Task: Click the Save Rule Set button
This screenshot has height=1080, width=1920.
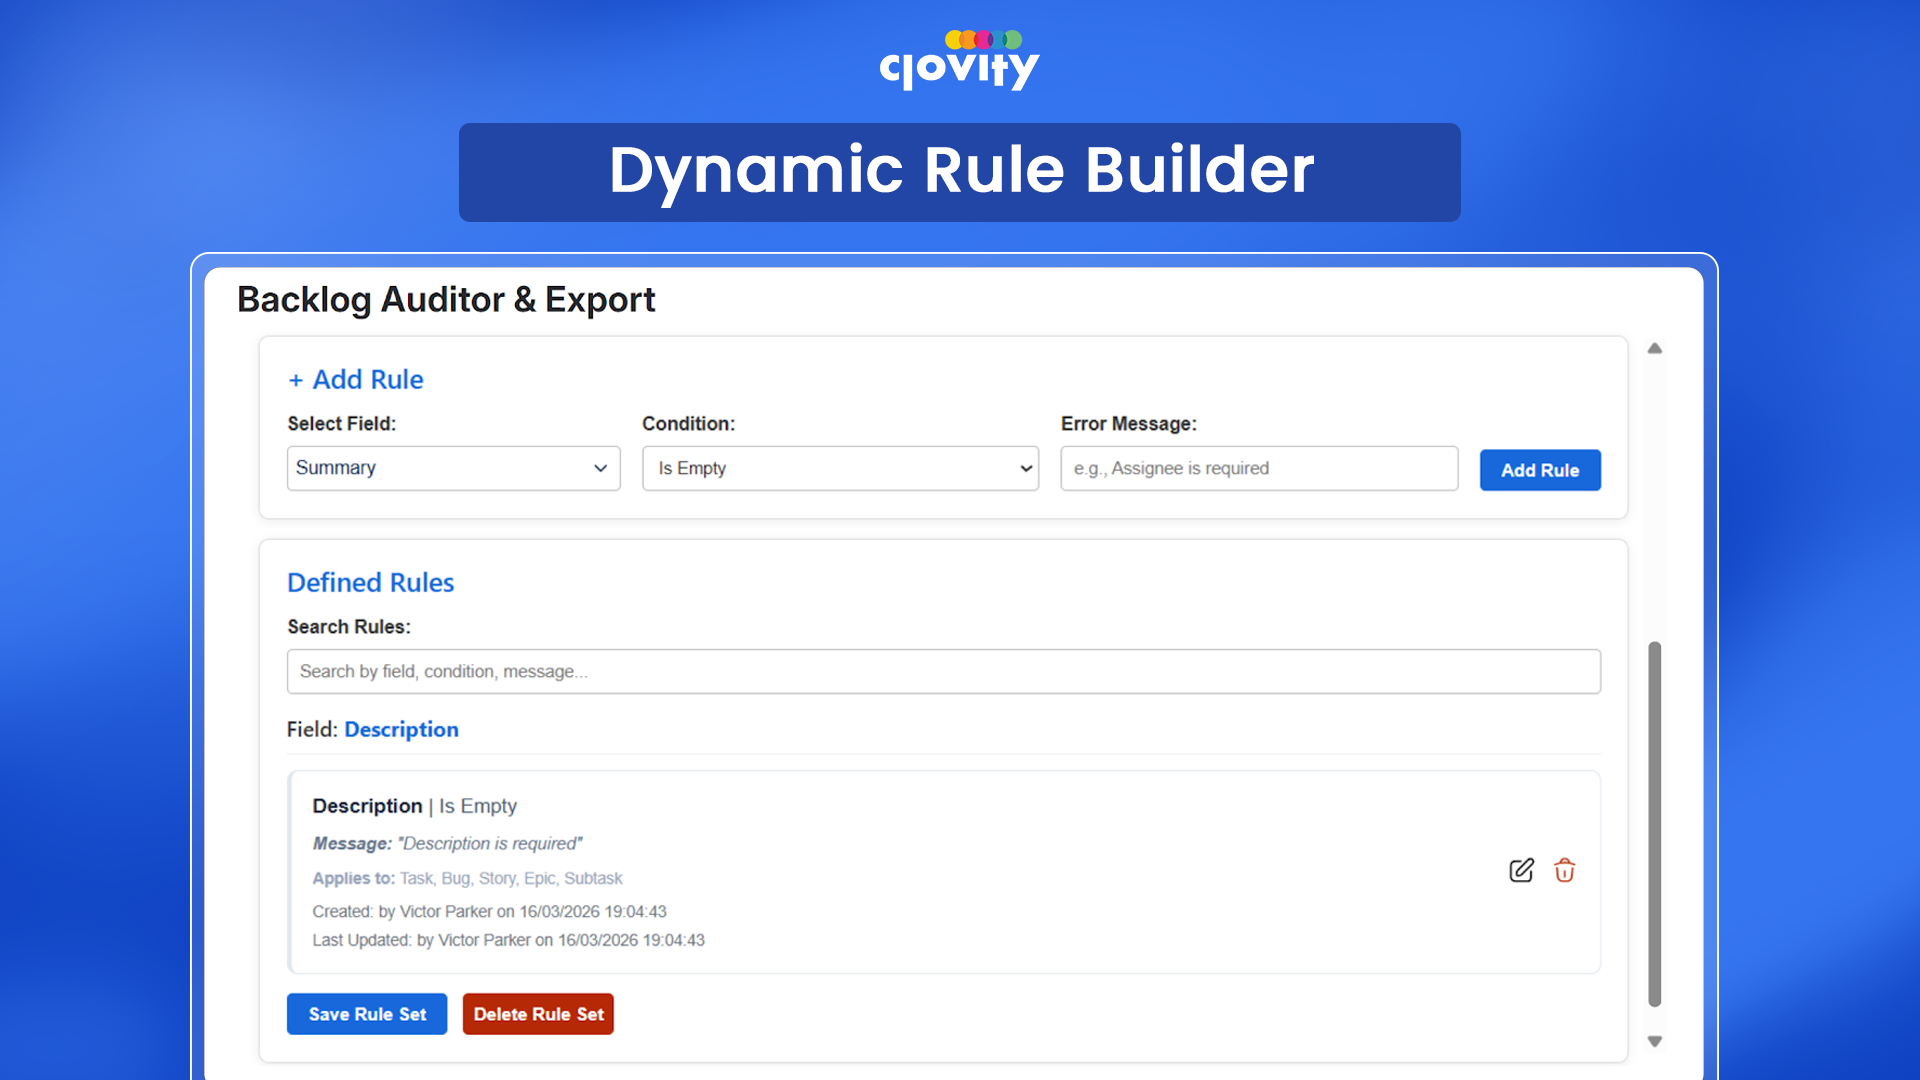Action: (x=367, y=1014)
